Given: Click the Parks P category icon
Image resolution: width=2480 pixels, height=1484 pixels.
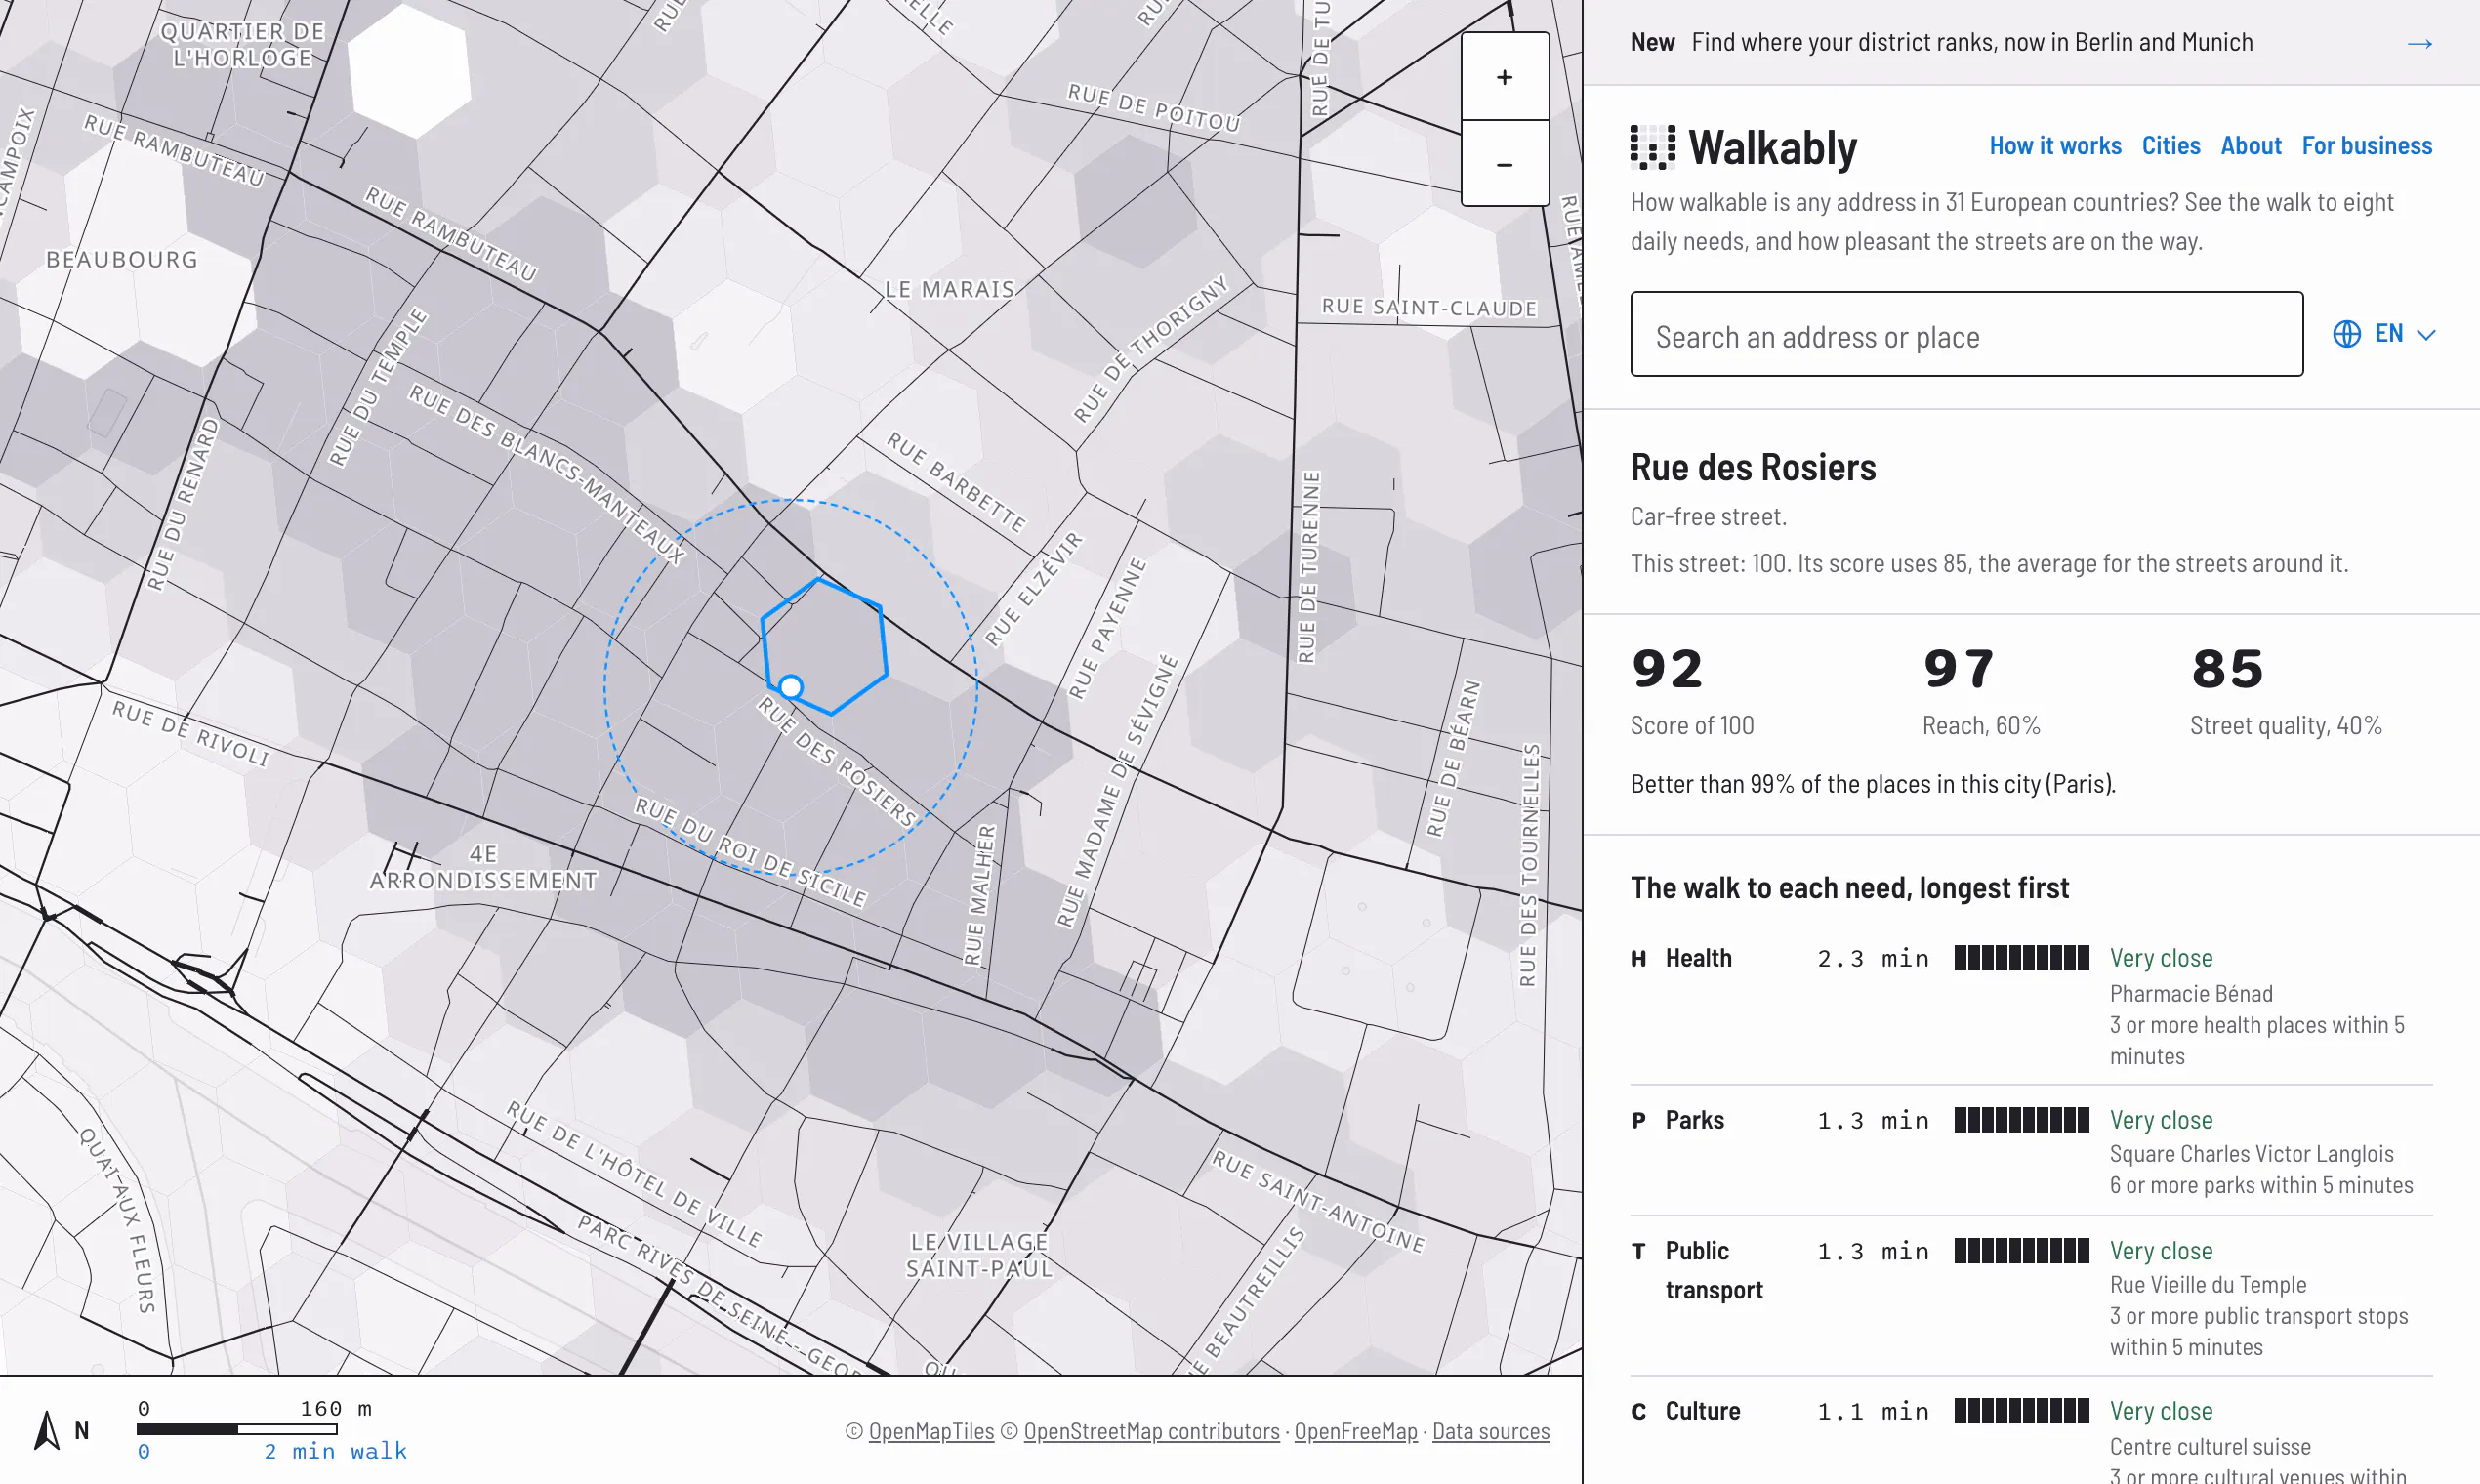Looking at the screenshot, I should (x=1638, y=1120).
